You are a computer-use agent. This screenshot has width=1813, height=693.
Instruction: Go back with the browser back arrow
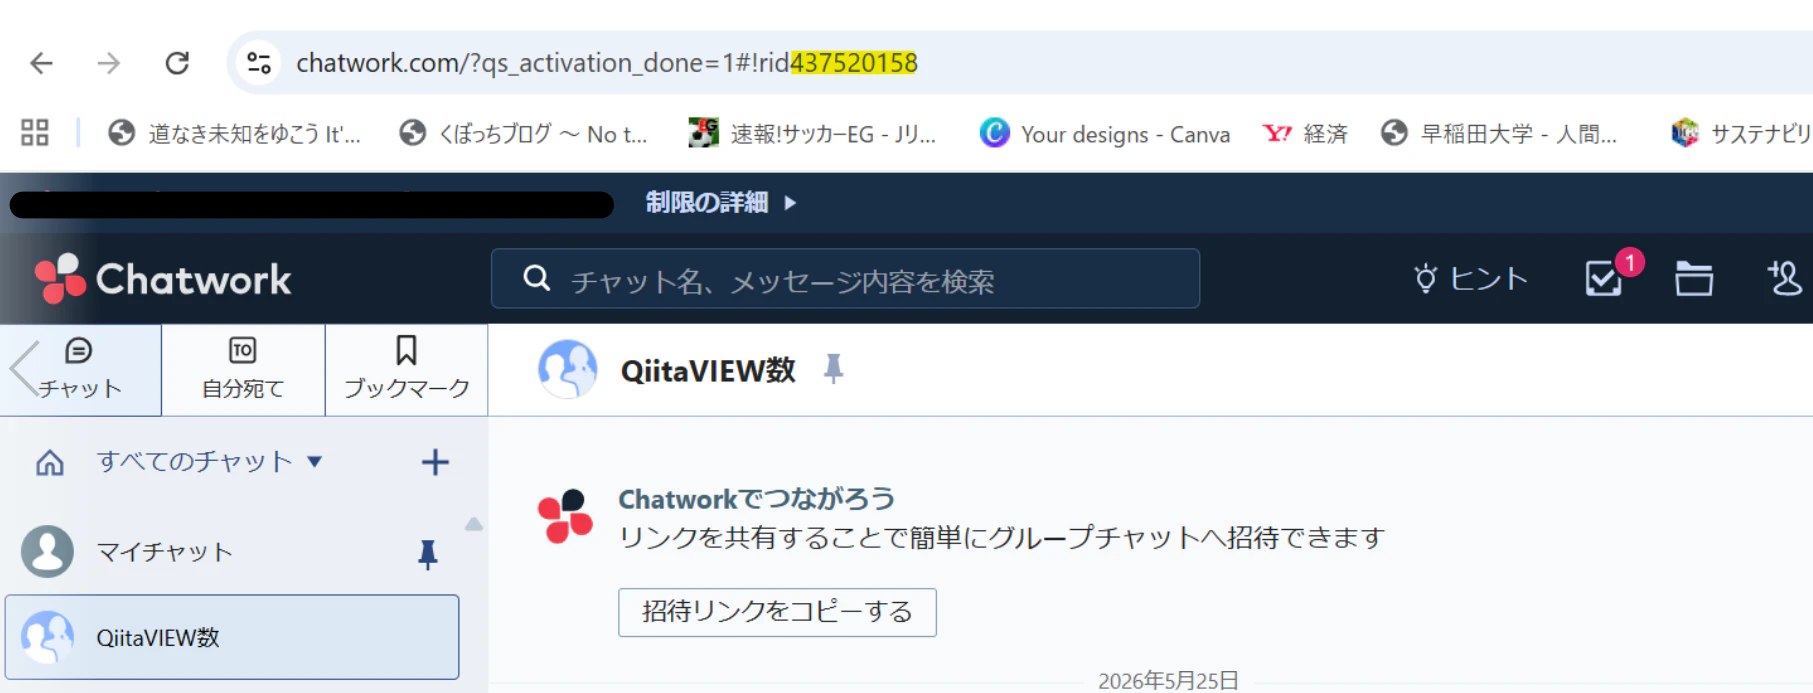click(41, 63)
